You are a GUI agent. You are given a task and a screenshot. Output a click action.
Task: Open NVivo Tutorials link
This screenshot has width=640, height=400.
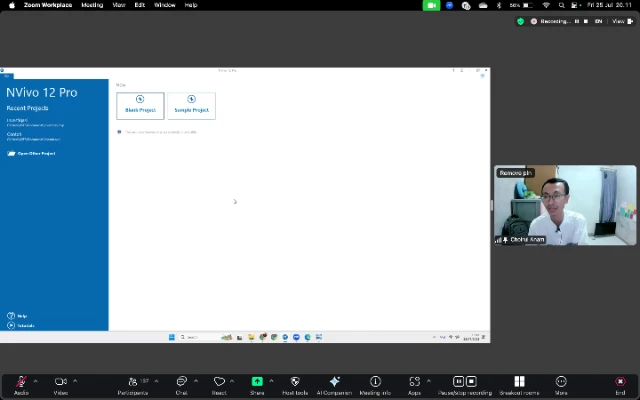pyautogui.click(x=21, y=326)
